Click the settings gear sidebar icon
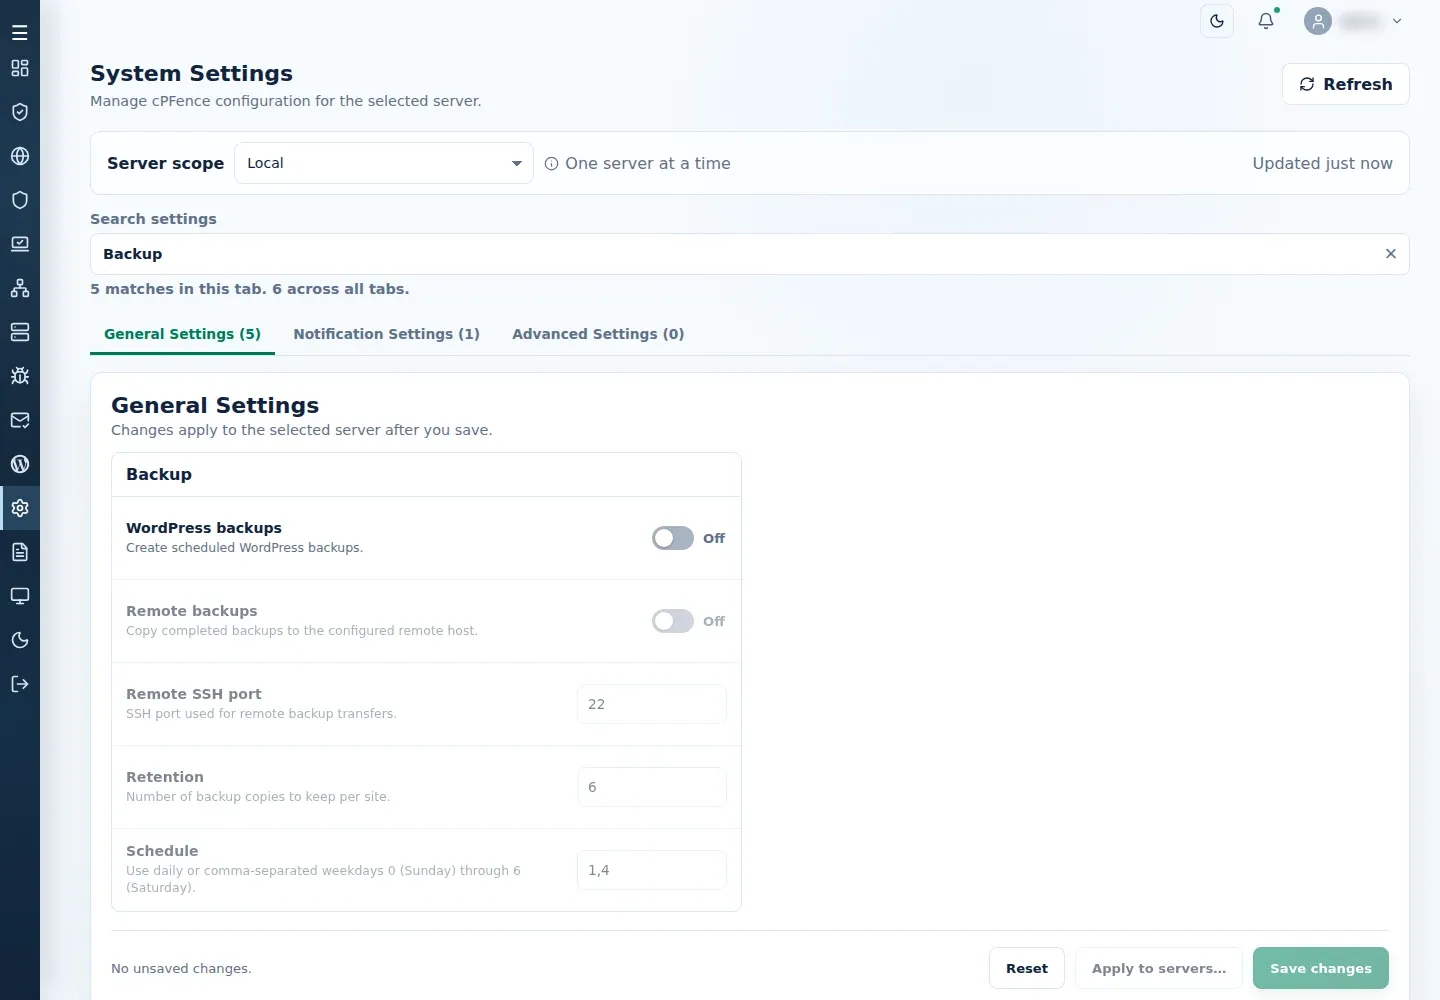Viewport: 1440px width, 1000px height. [x=20, y=508]
